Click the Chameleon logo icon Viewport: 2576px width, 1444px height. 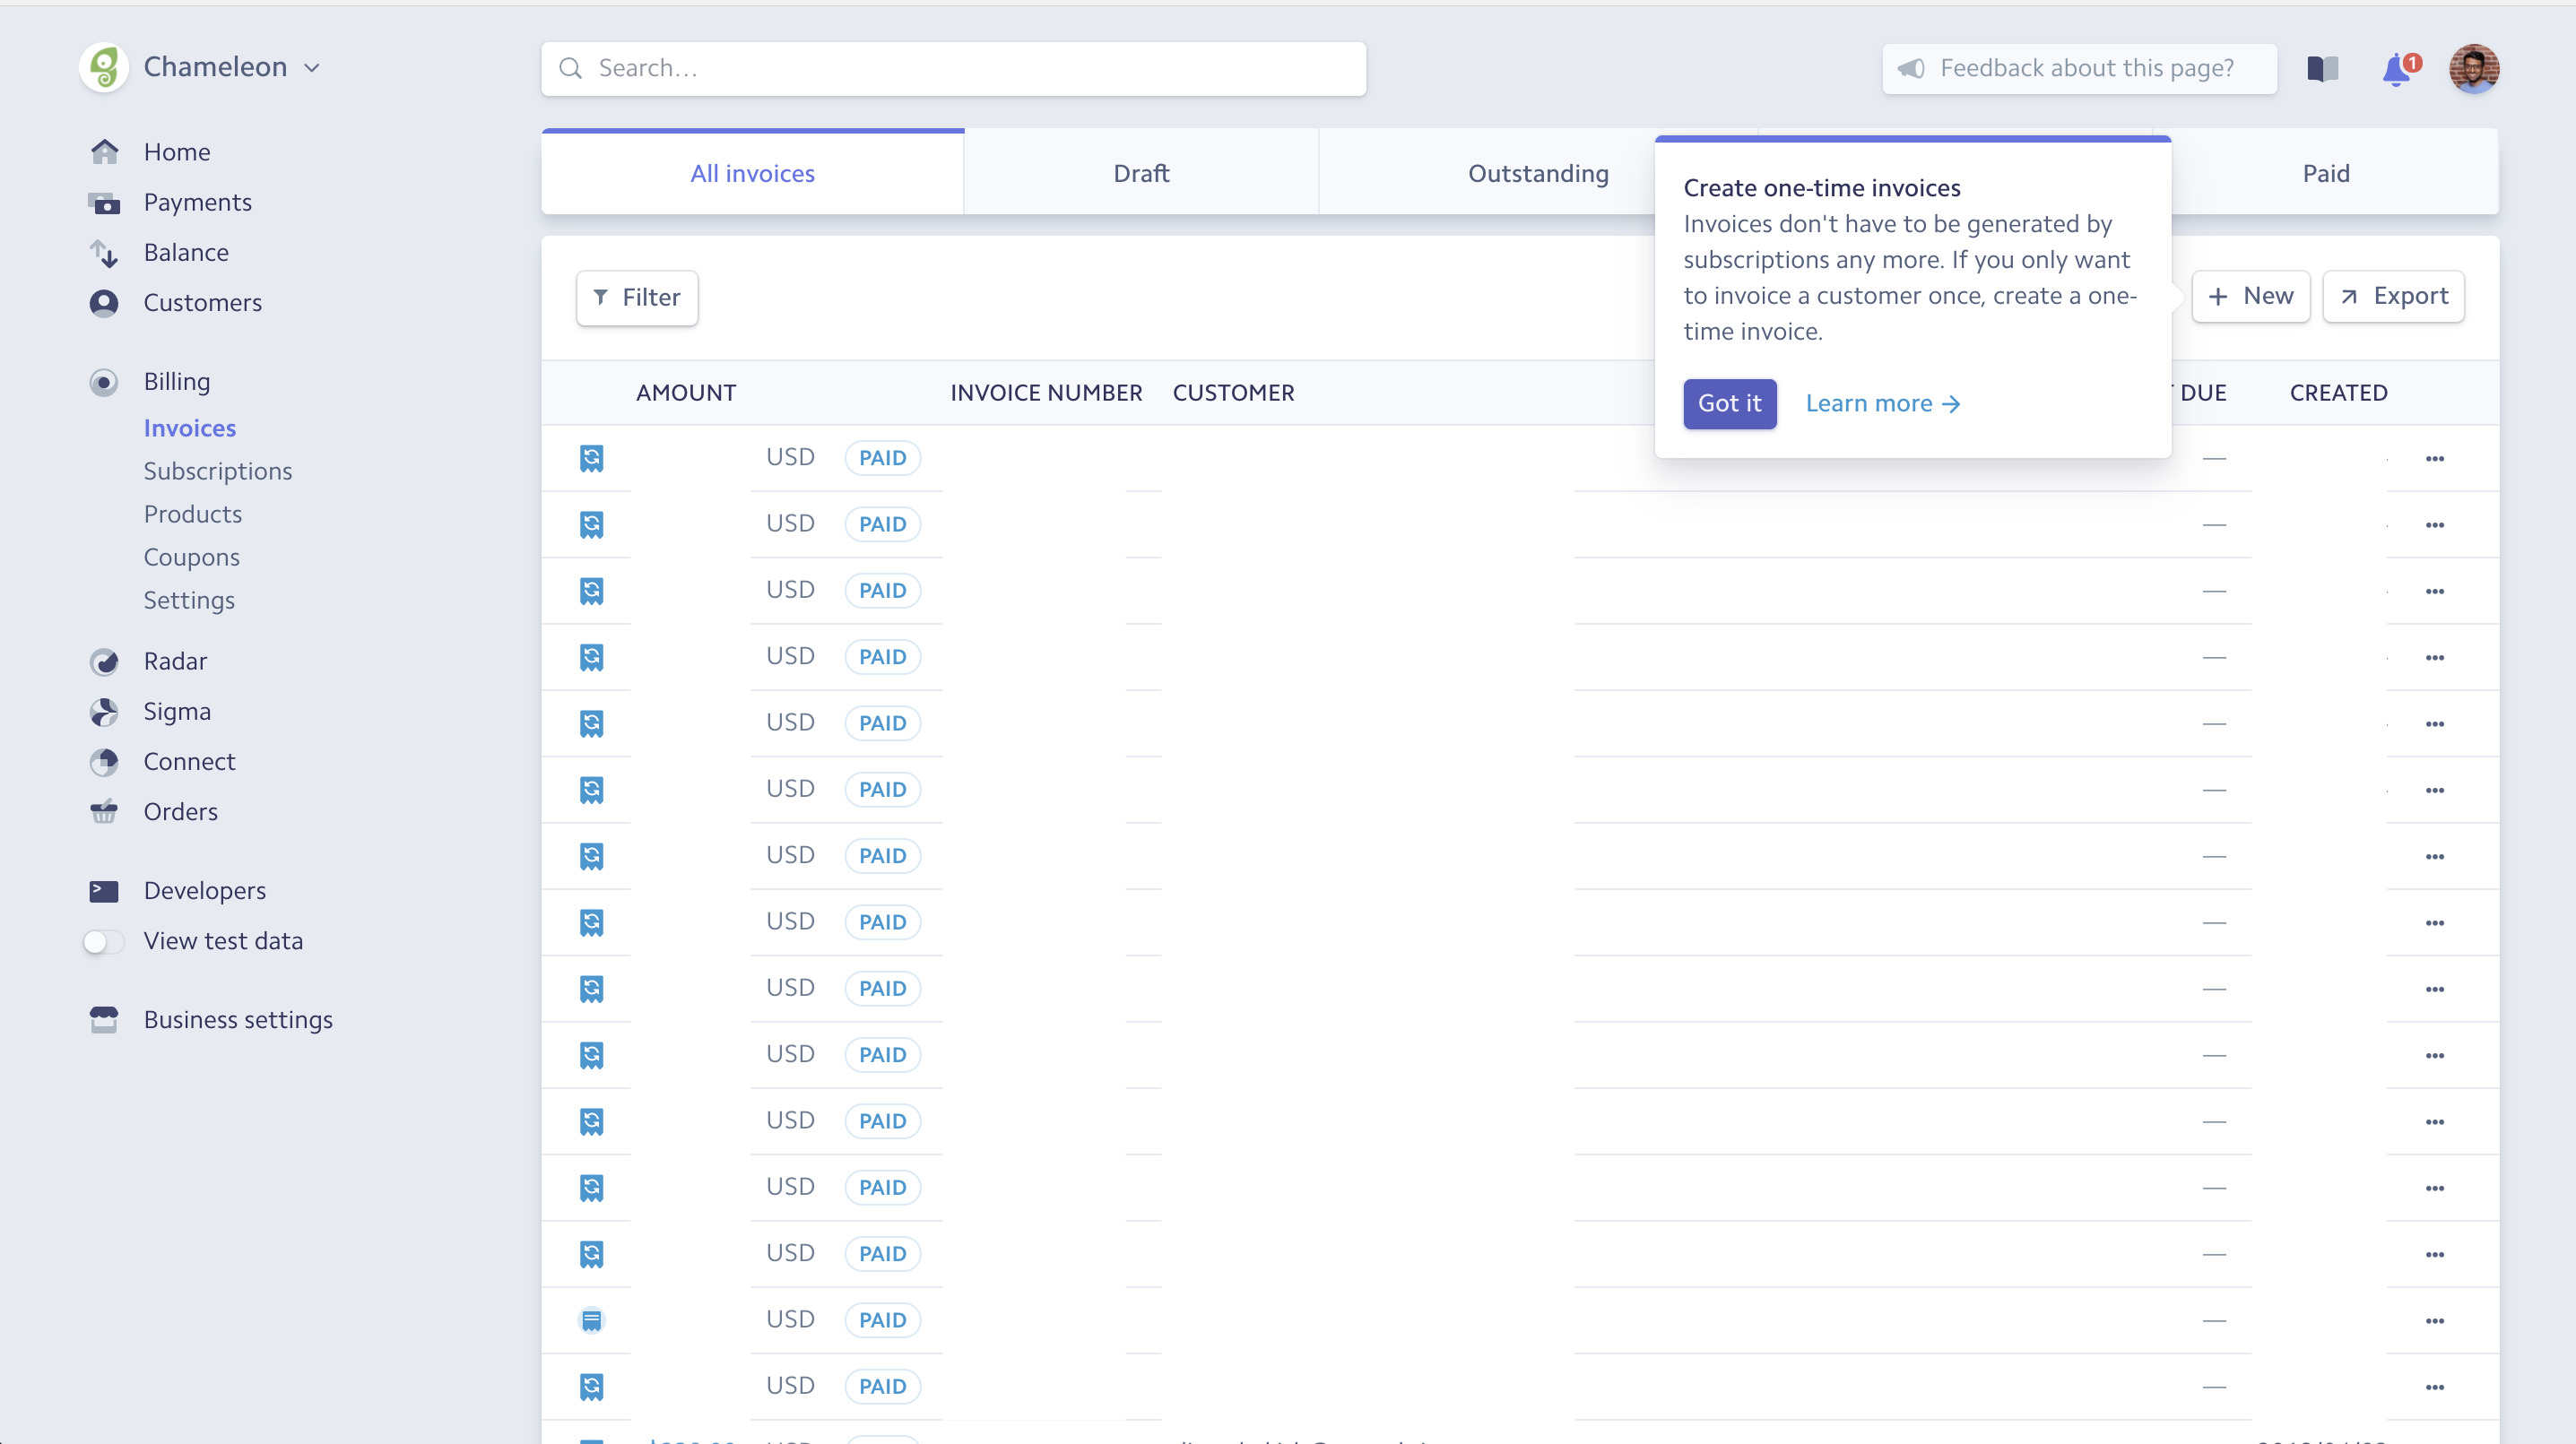pos(104,67)
